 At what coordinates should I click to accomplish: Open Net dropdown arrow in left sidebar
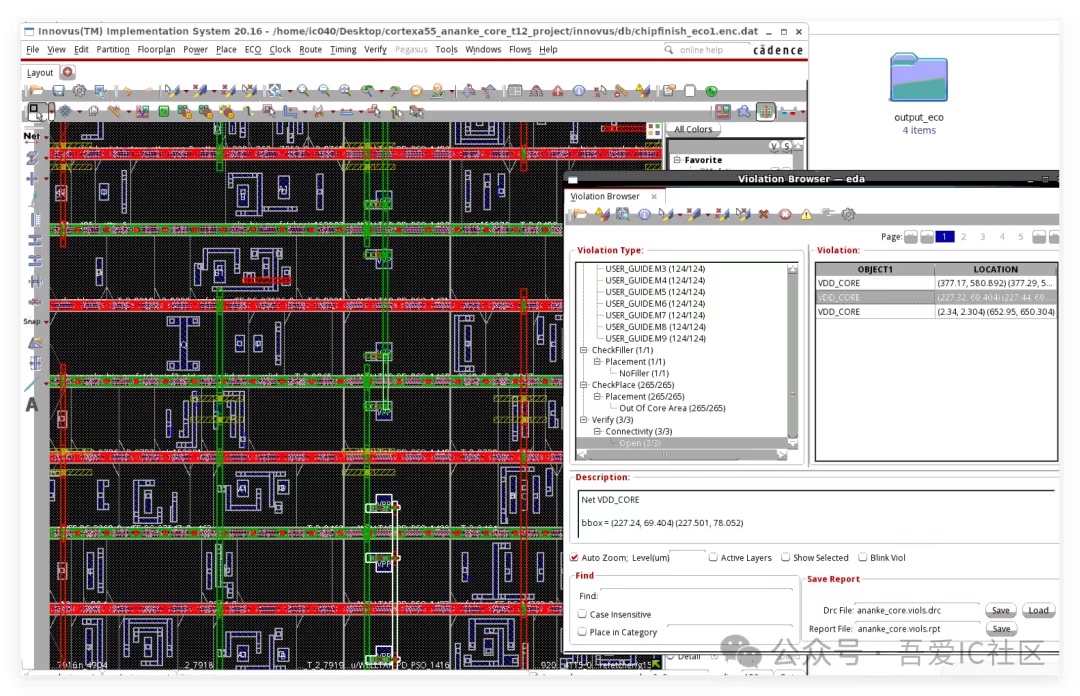(46, 137)
